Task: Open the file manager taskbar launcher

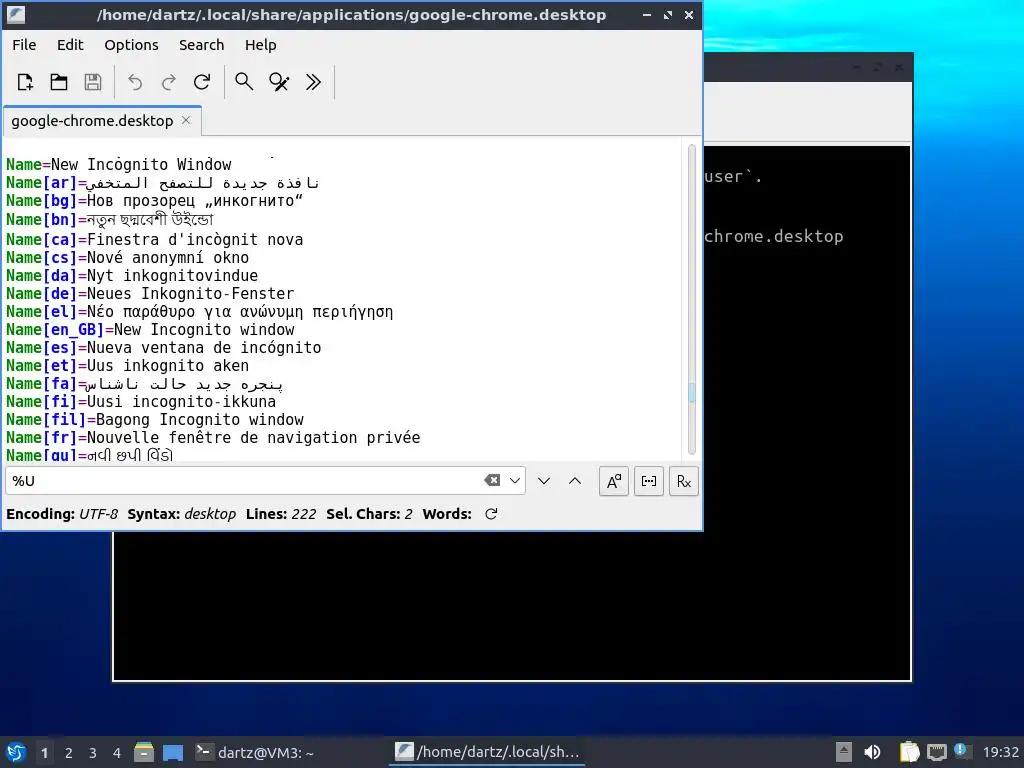Action: click(x=144, y=752)
